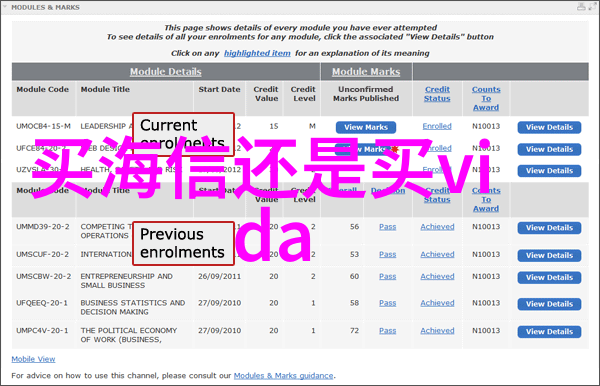Click the title 'The Political Economy of Work'

pyautogui.click(x=129, y=335)
